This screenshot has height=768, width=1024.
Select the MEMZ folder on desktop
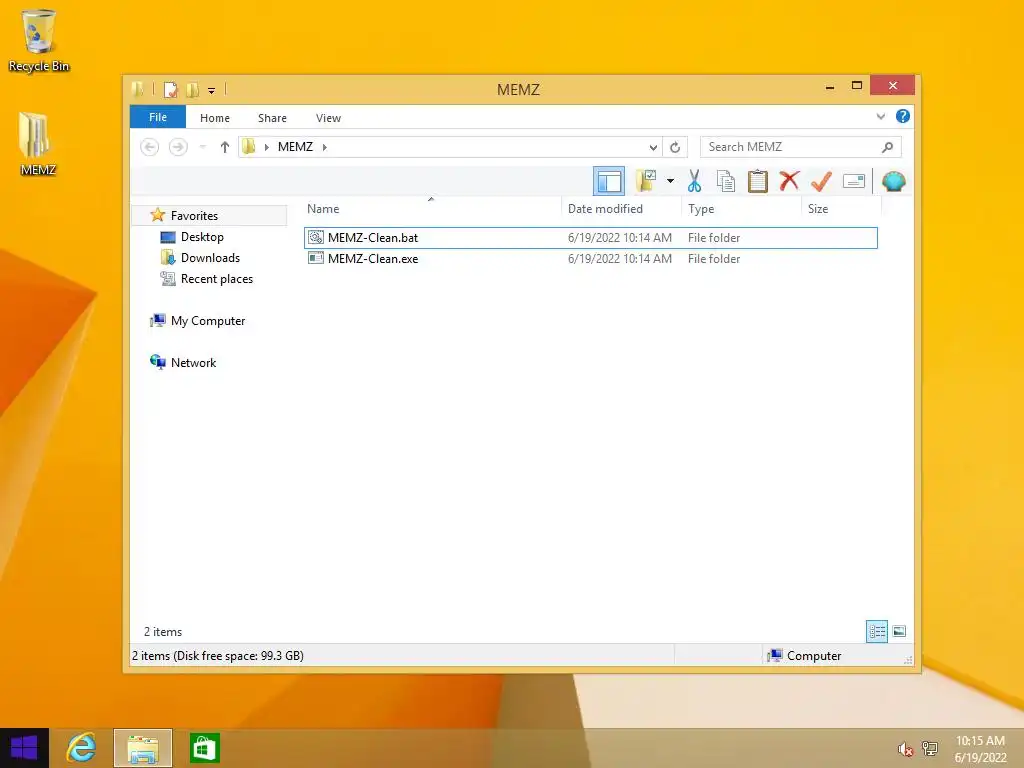point(37,145)
